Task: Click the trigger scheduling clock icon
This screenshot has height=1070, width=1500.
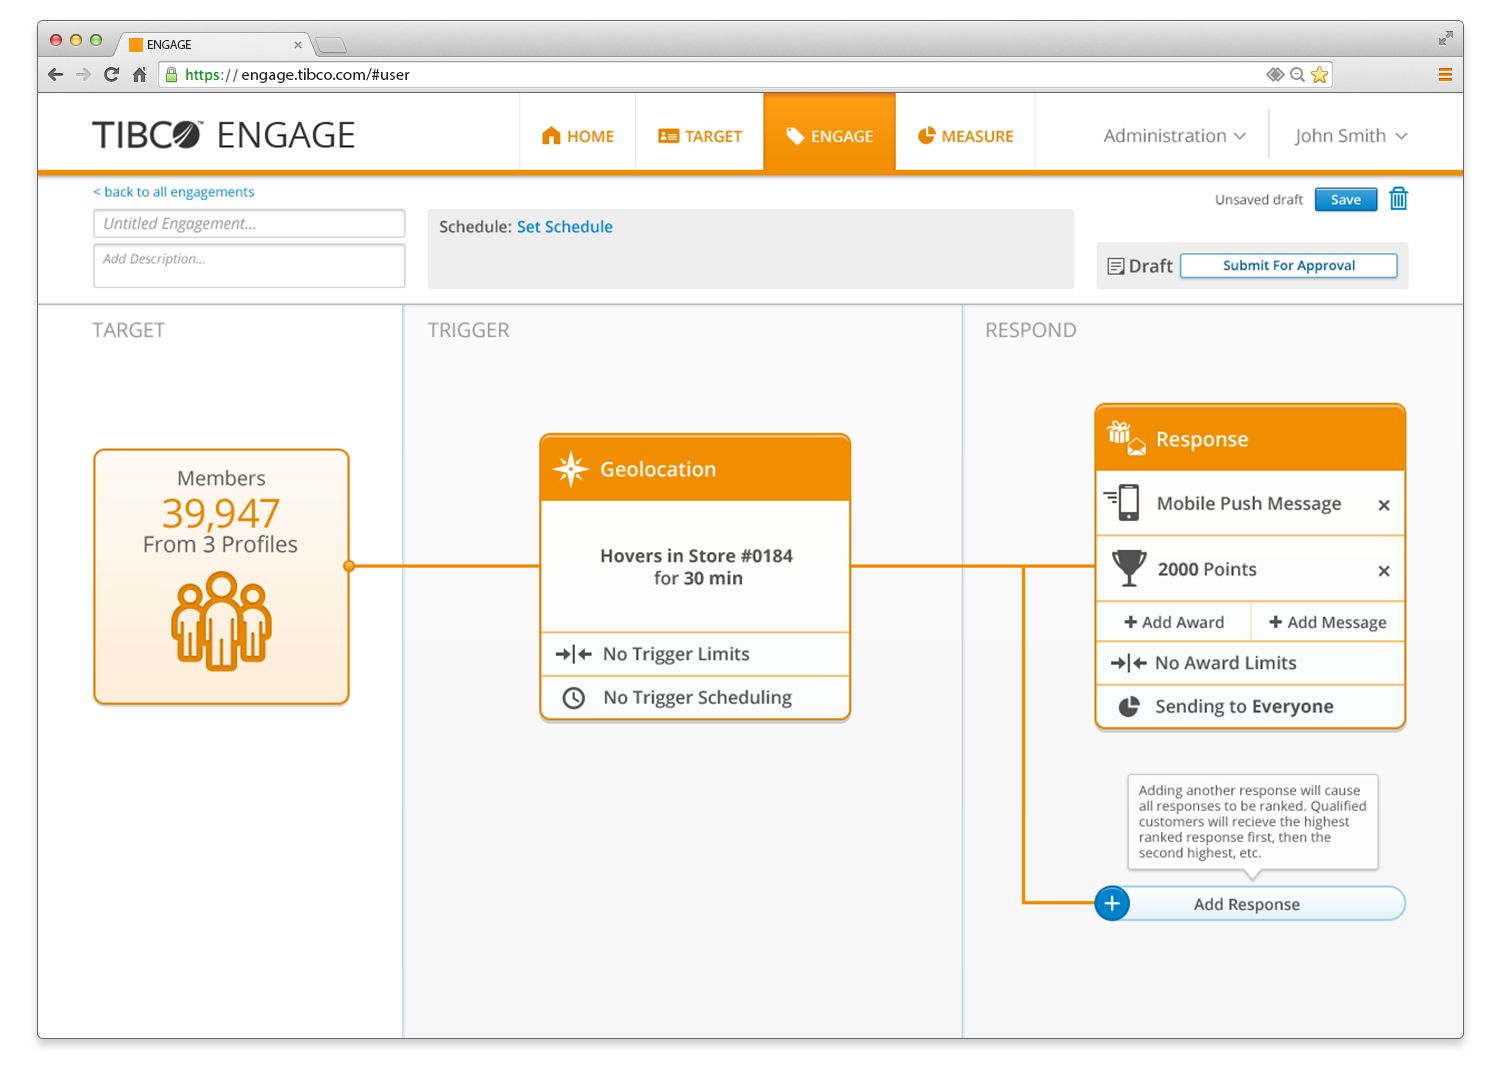Action: point(574,698)
